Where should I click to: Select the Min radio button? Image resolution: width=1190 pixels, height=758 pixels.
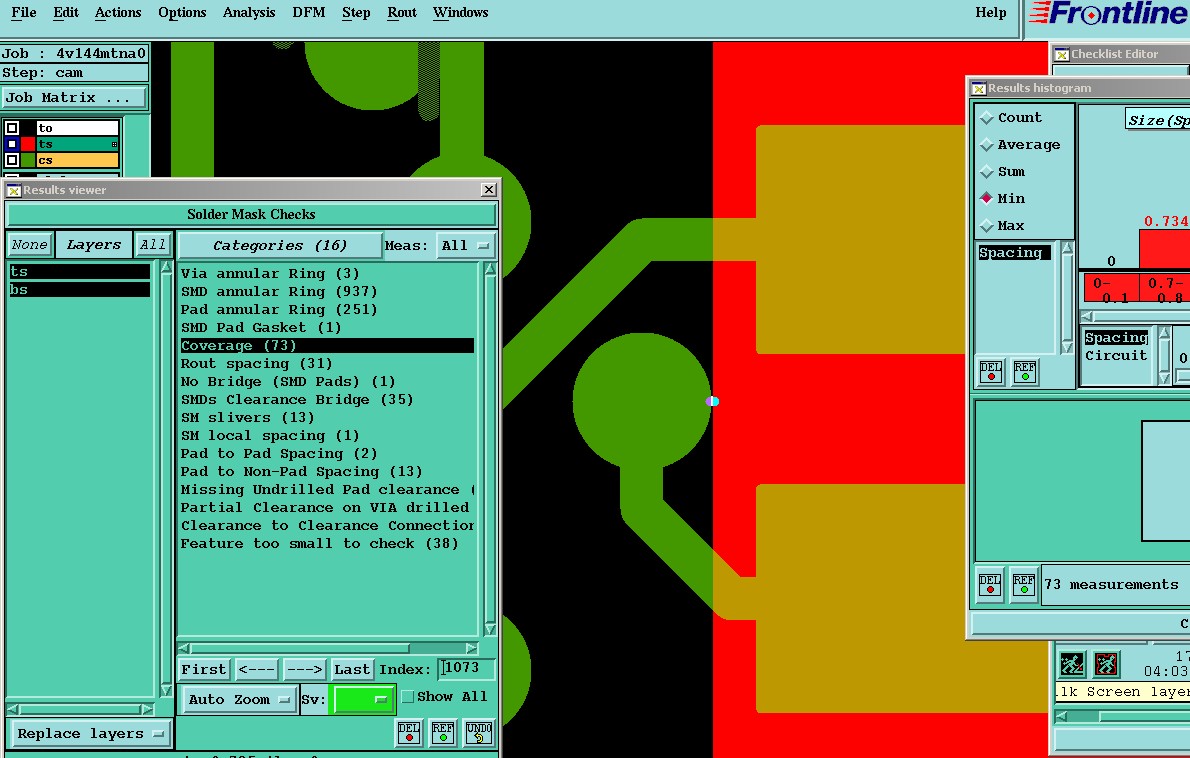[987, 198]
